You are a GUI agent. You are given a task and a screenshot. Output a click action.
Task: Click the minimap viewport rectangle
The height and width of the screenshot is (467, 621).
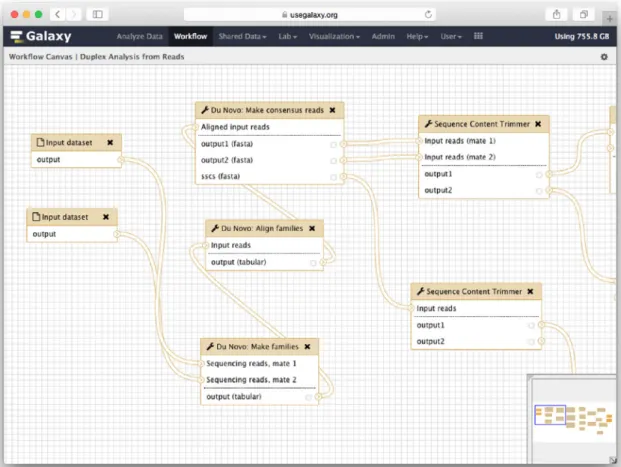coord(550,415)
